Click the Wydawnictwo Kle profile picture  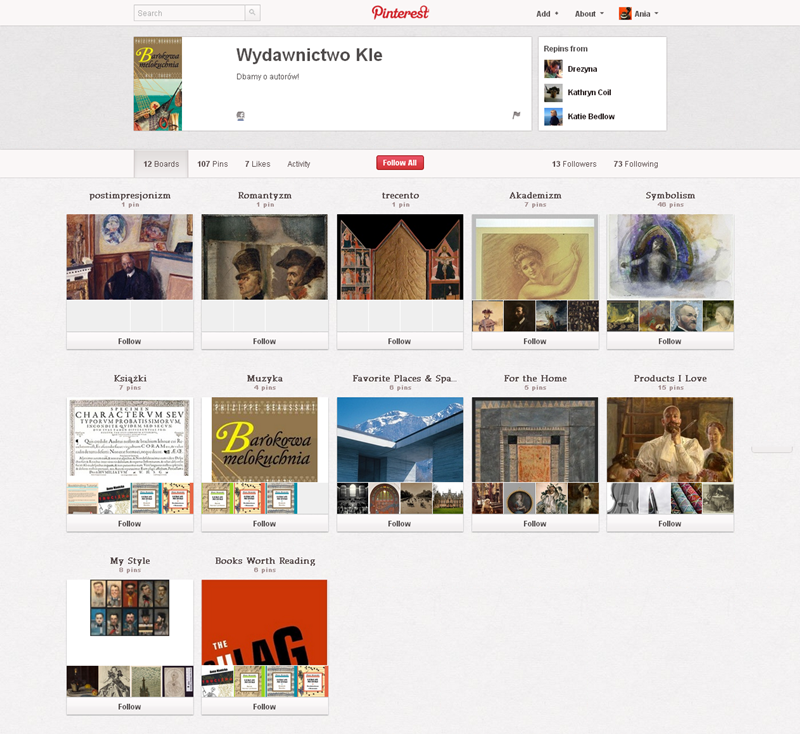pos(158,84)
